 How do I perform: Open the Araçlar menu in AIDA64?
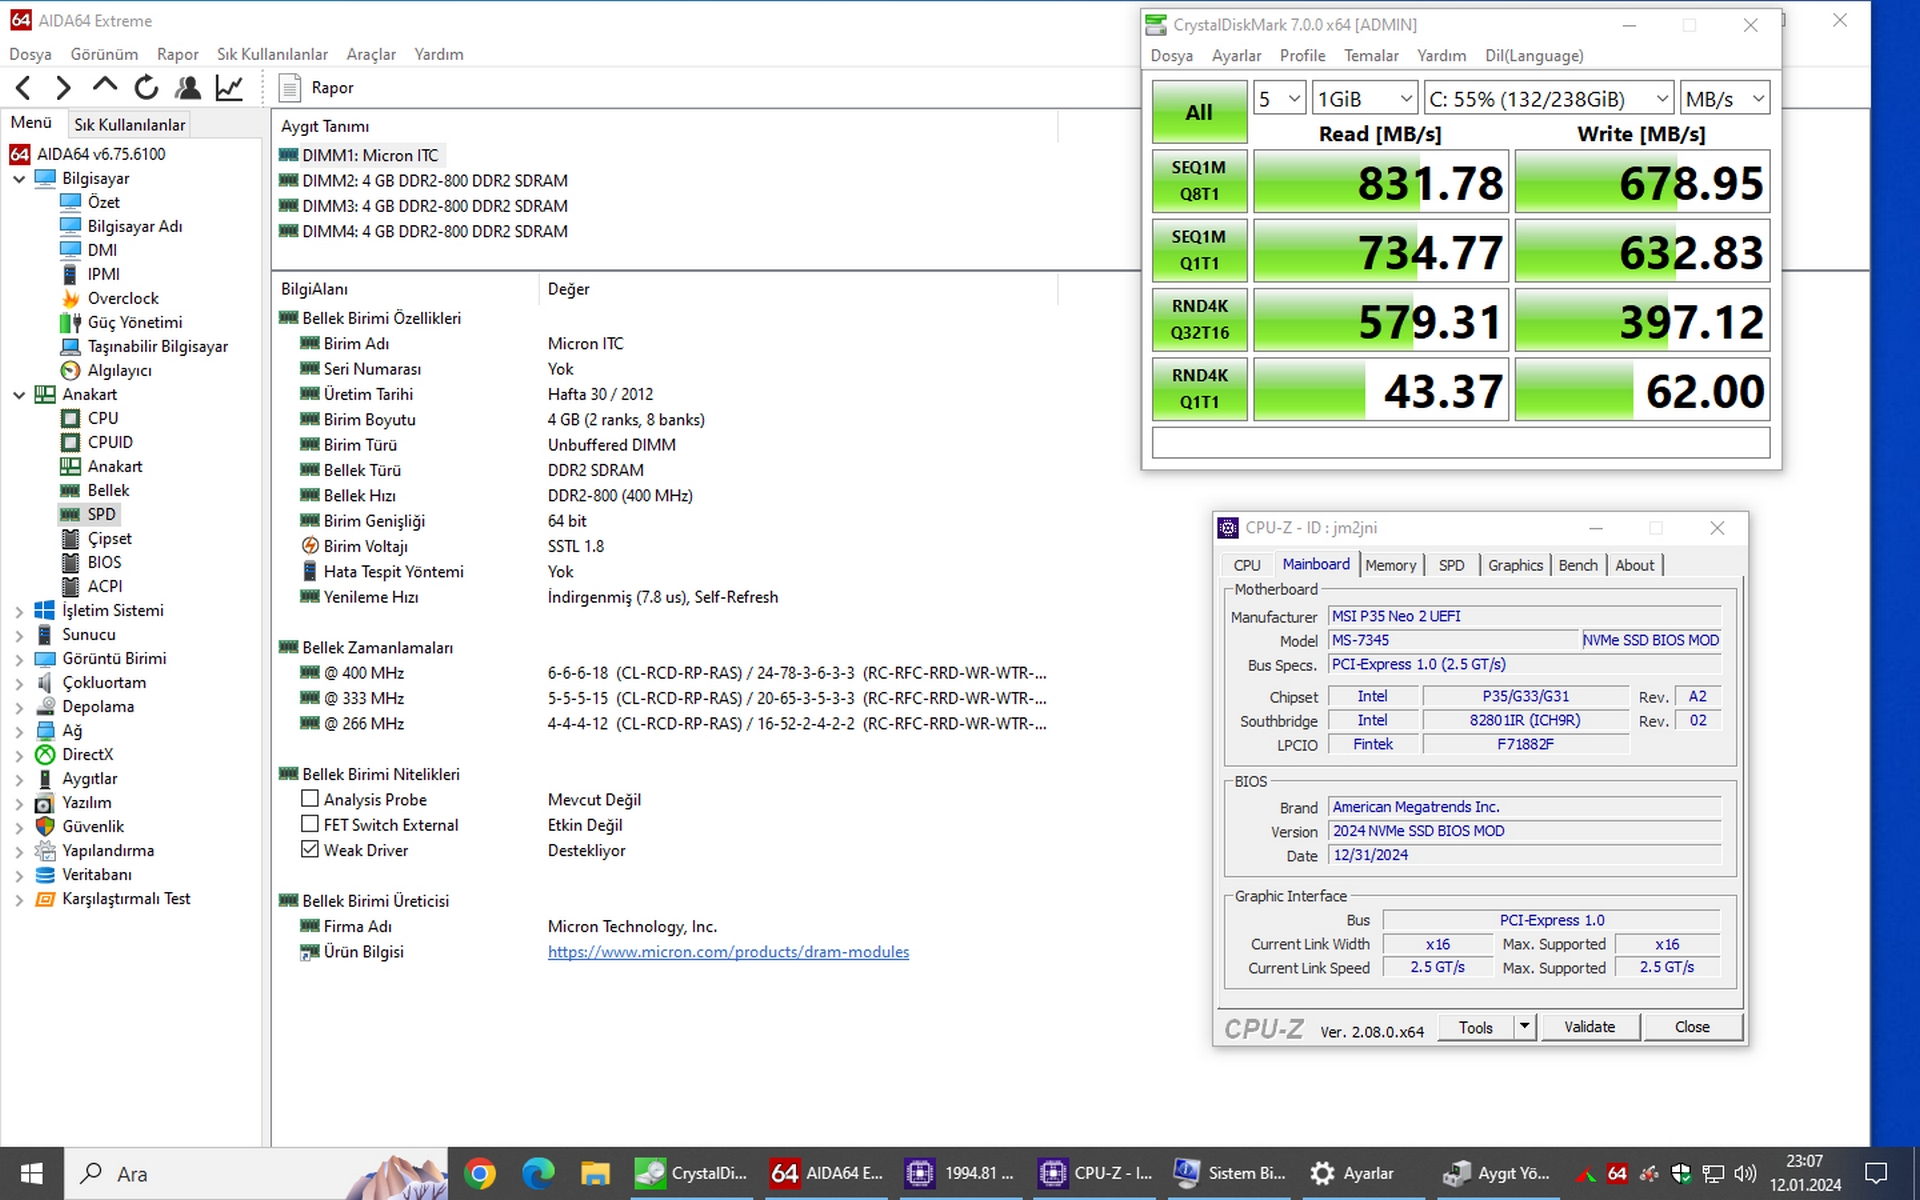point(370,54)
